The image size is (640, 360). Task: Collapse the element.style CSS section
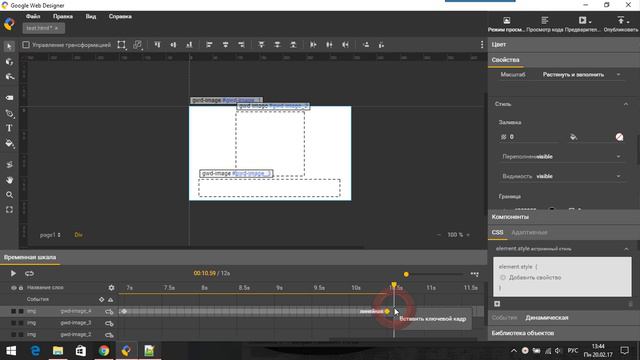(626, 249)
